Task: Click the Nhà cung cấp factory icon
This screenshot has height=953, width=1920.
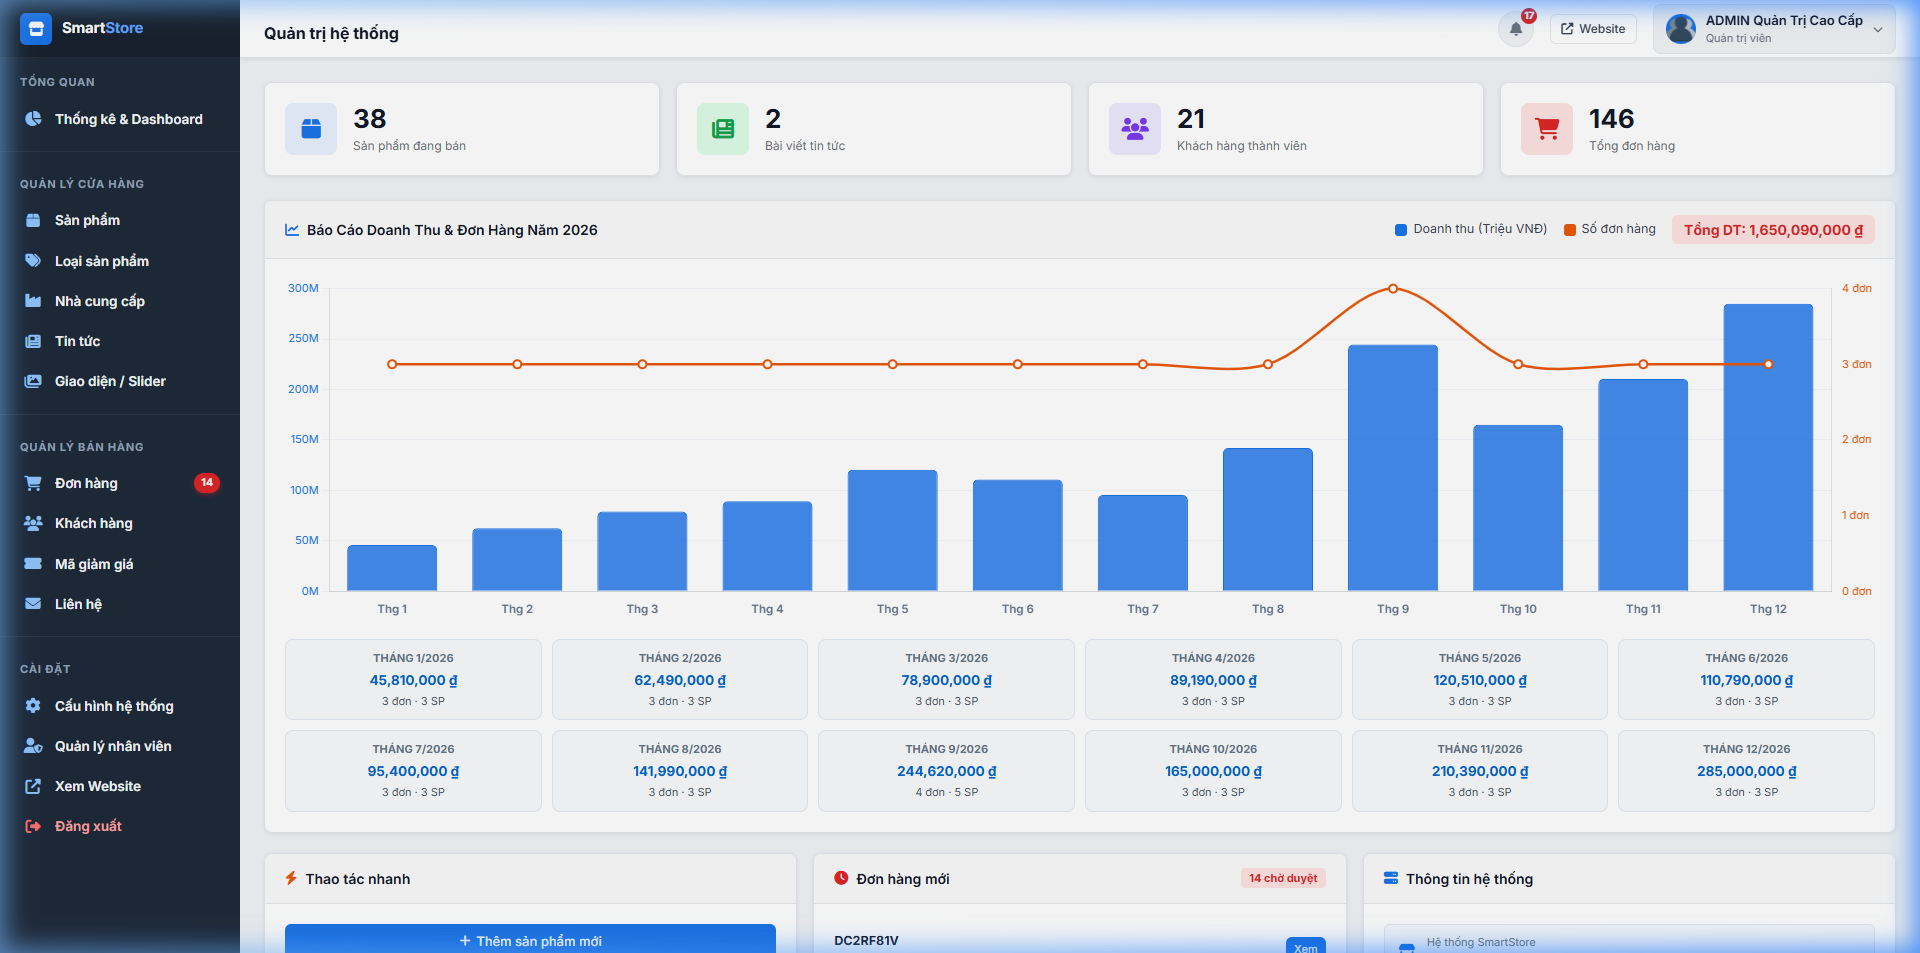Action: pos(33,301)
